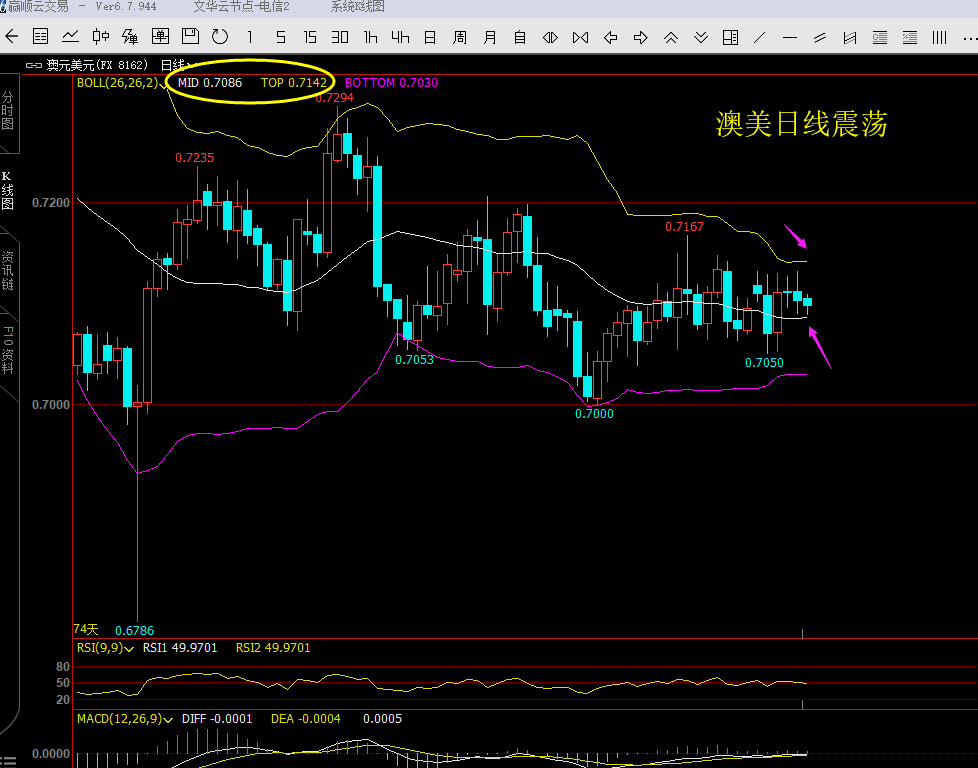This screenshot has height=768, width=978.
Task: Click the horizontal compress chart icon
Action: (x=580, y=37)
